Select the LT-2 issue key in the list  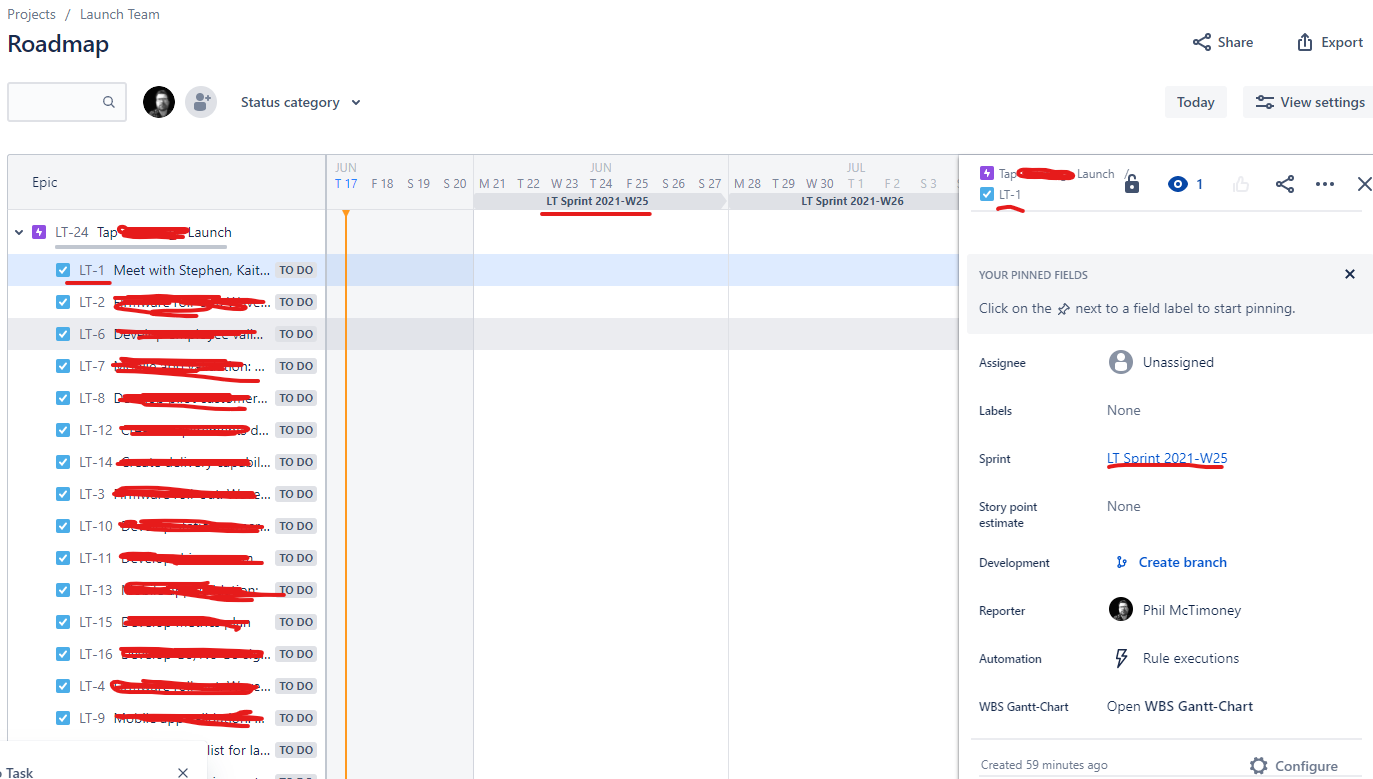92,302
